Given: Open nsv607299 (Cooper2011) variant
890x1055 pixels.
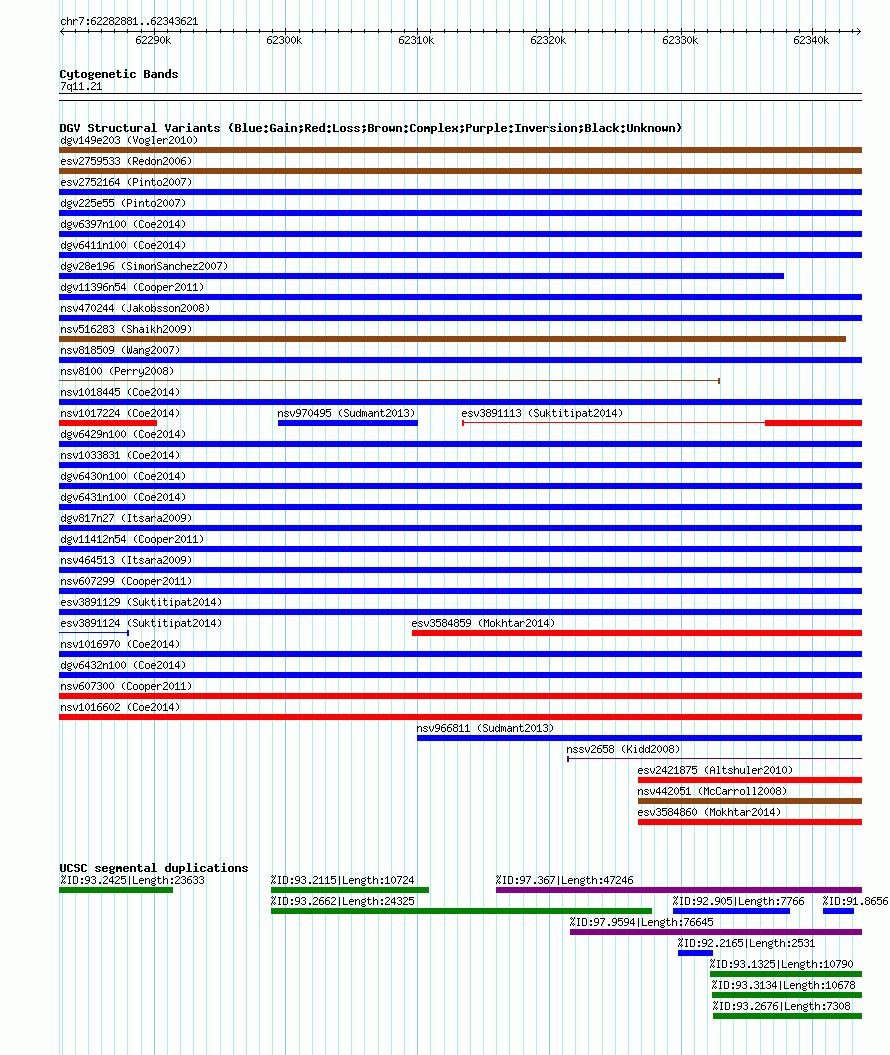Looking at the screenshot, I should [126, 581].
